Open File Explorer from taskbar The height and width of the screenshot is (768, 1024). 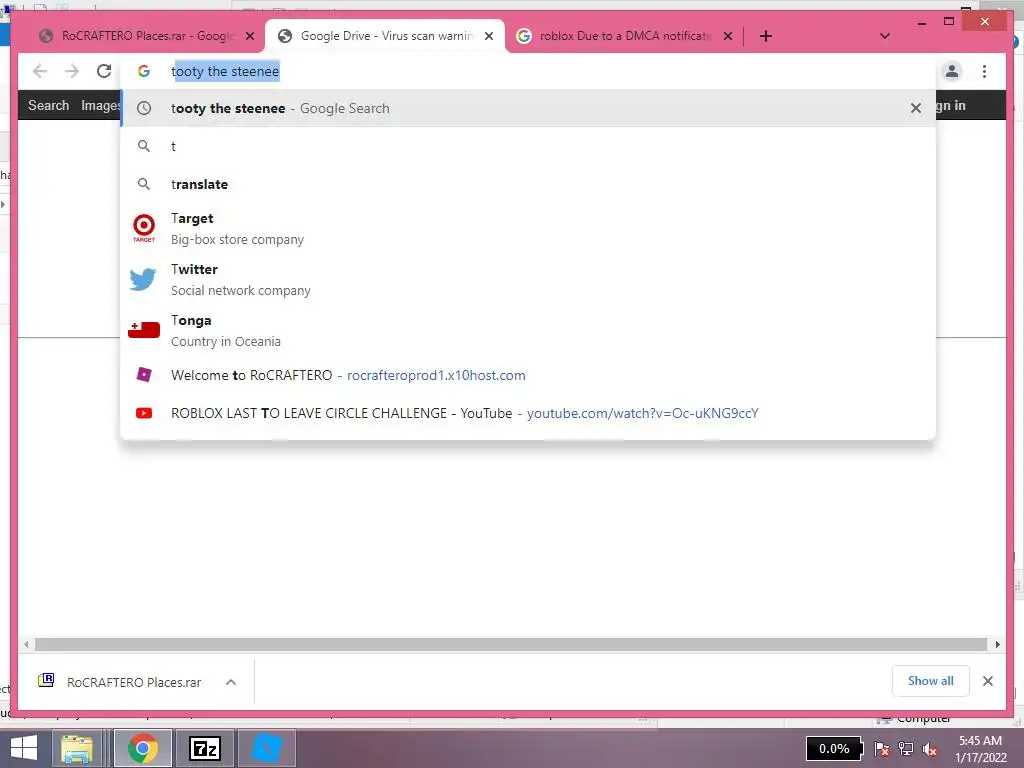point(77,748)
